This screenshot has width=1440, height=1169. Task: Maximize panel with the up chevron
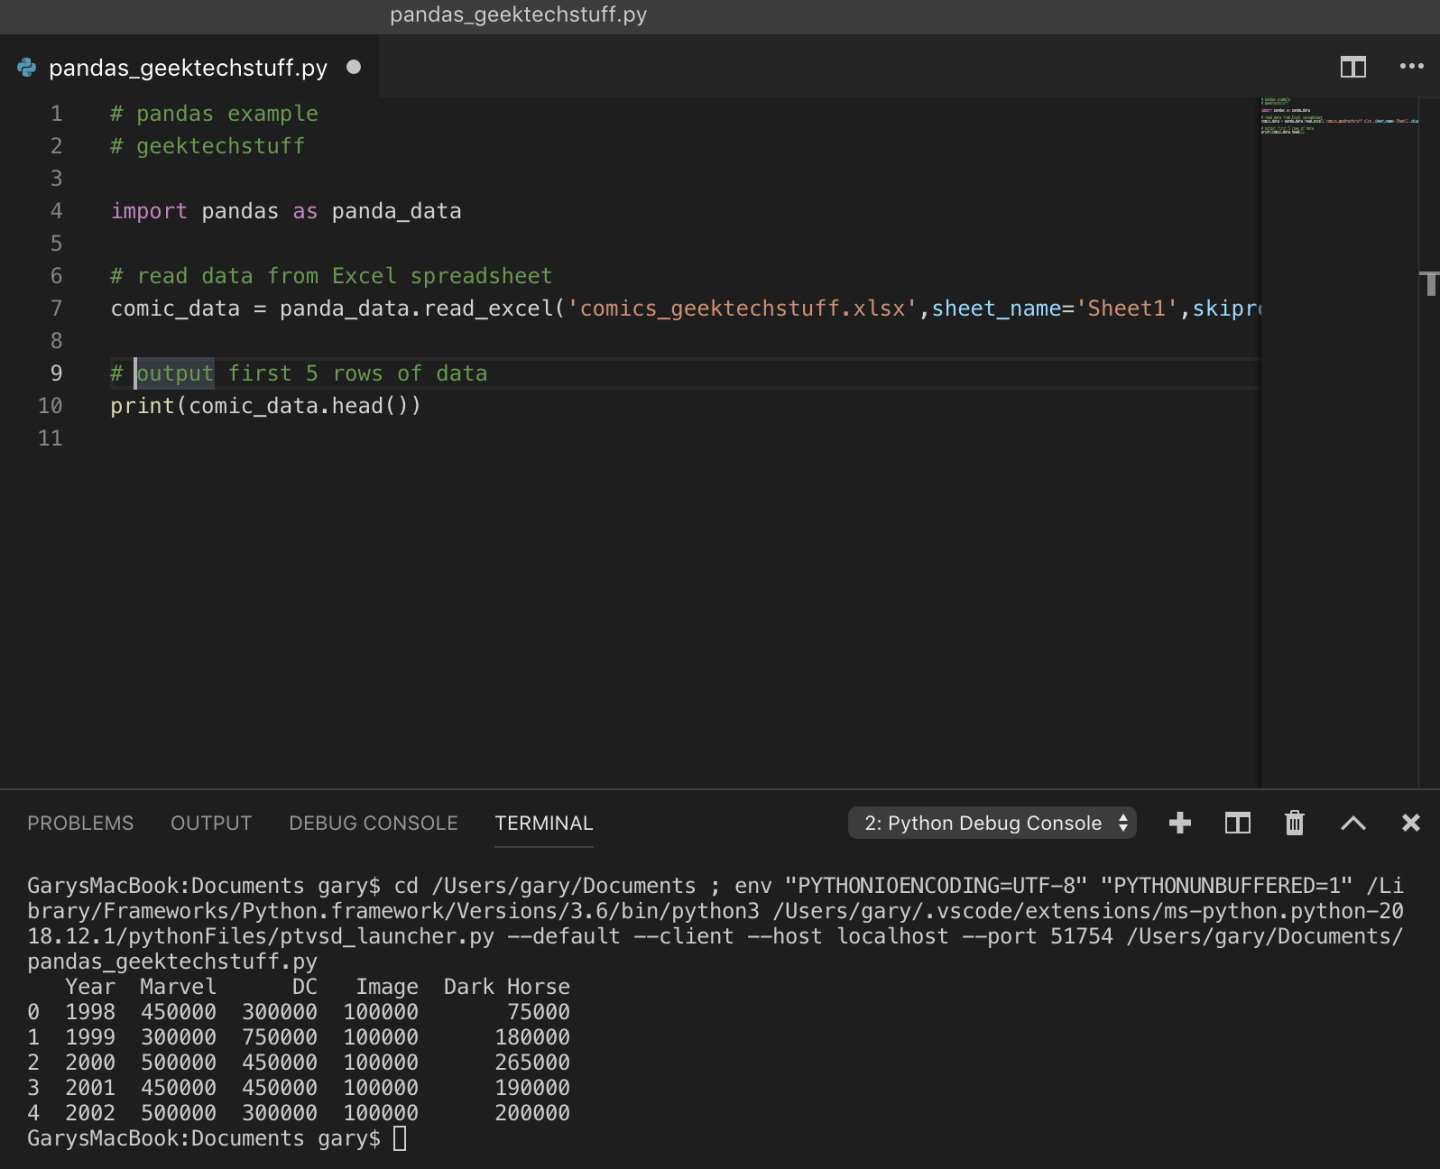pyautogui.click(x=1353, y=823)
